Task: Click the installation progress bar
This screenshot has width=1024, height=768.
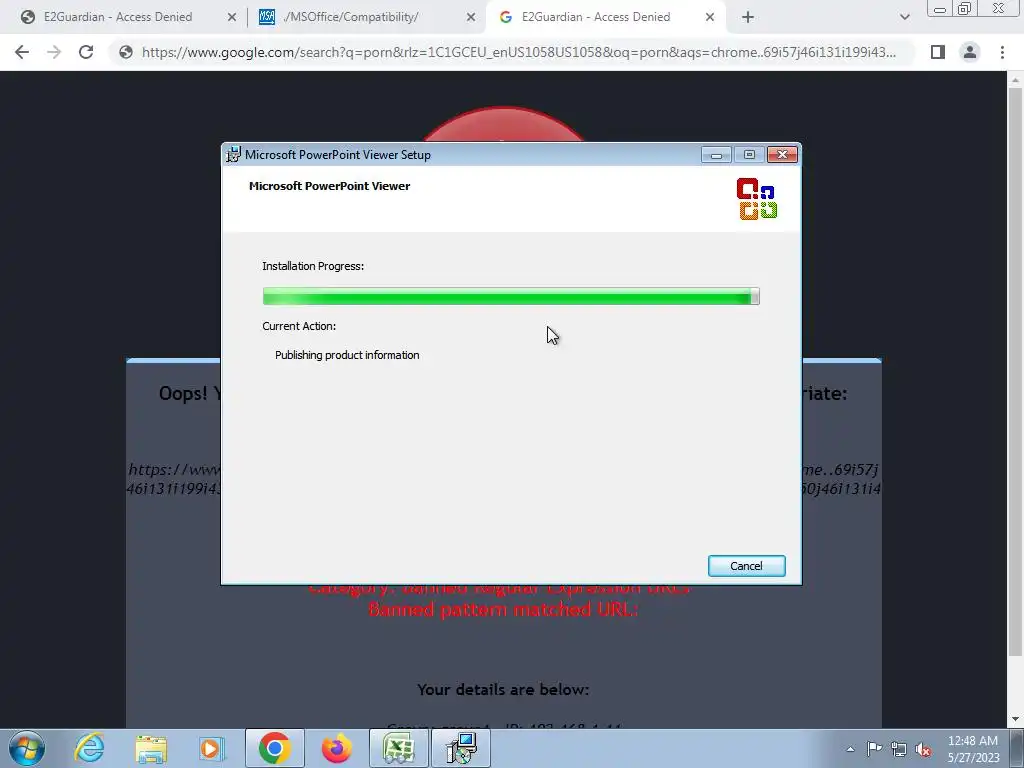Action: click(511, 296)
